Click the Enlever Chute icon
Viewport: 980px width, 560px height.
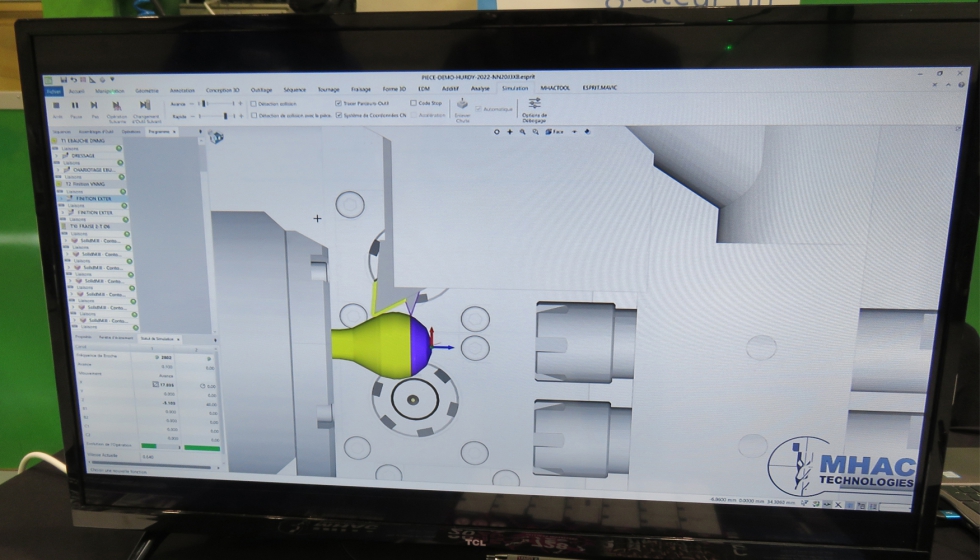click(x=462, y=105)
